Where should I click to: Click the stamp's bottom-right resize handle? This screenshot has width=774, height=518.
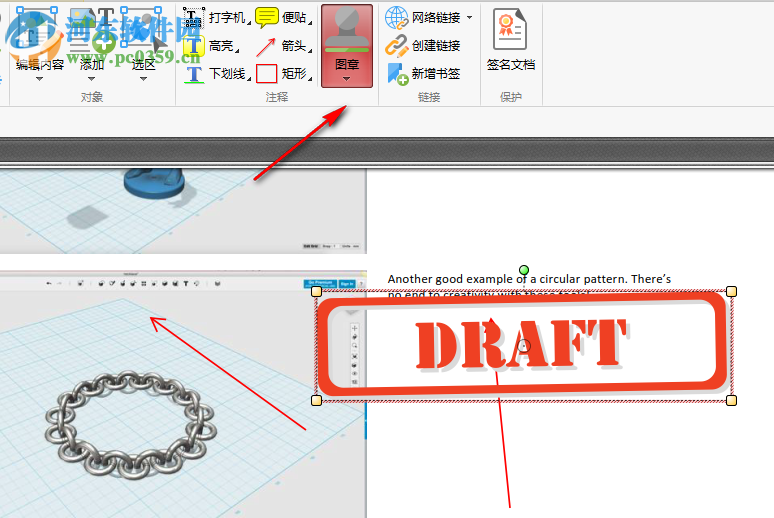click(x=732, y=400)
